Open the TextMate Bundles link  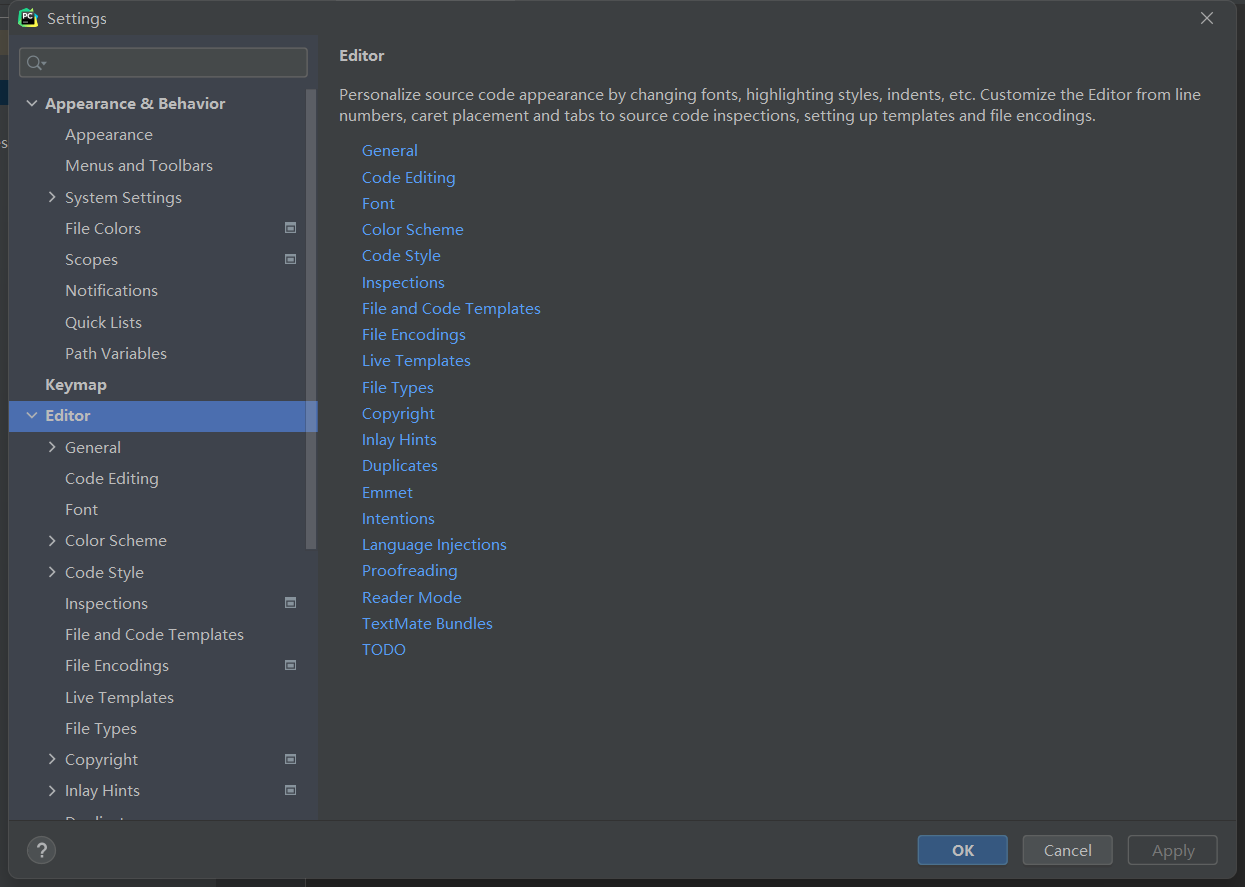[427, 623]
